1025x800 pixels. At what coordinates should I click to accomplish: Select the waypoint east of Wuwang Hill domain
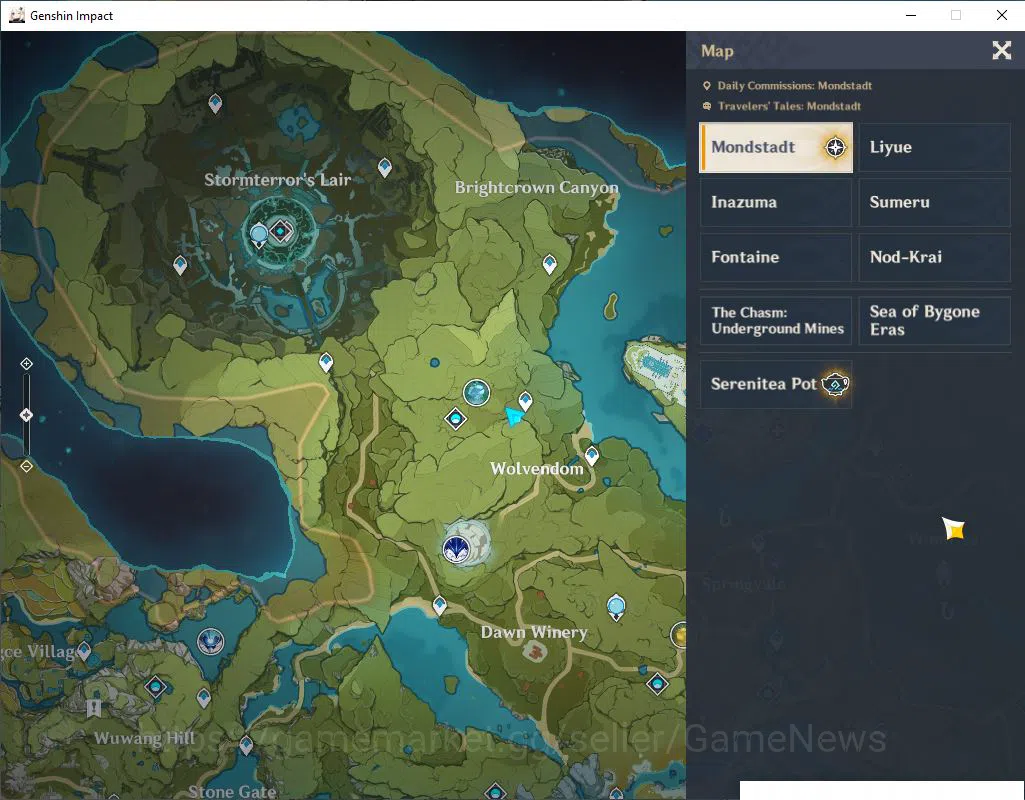pyautogui.click(x=204, y=697)
